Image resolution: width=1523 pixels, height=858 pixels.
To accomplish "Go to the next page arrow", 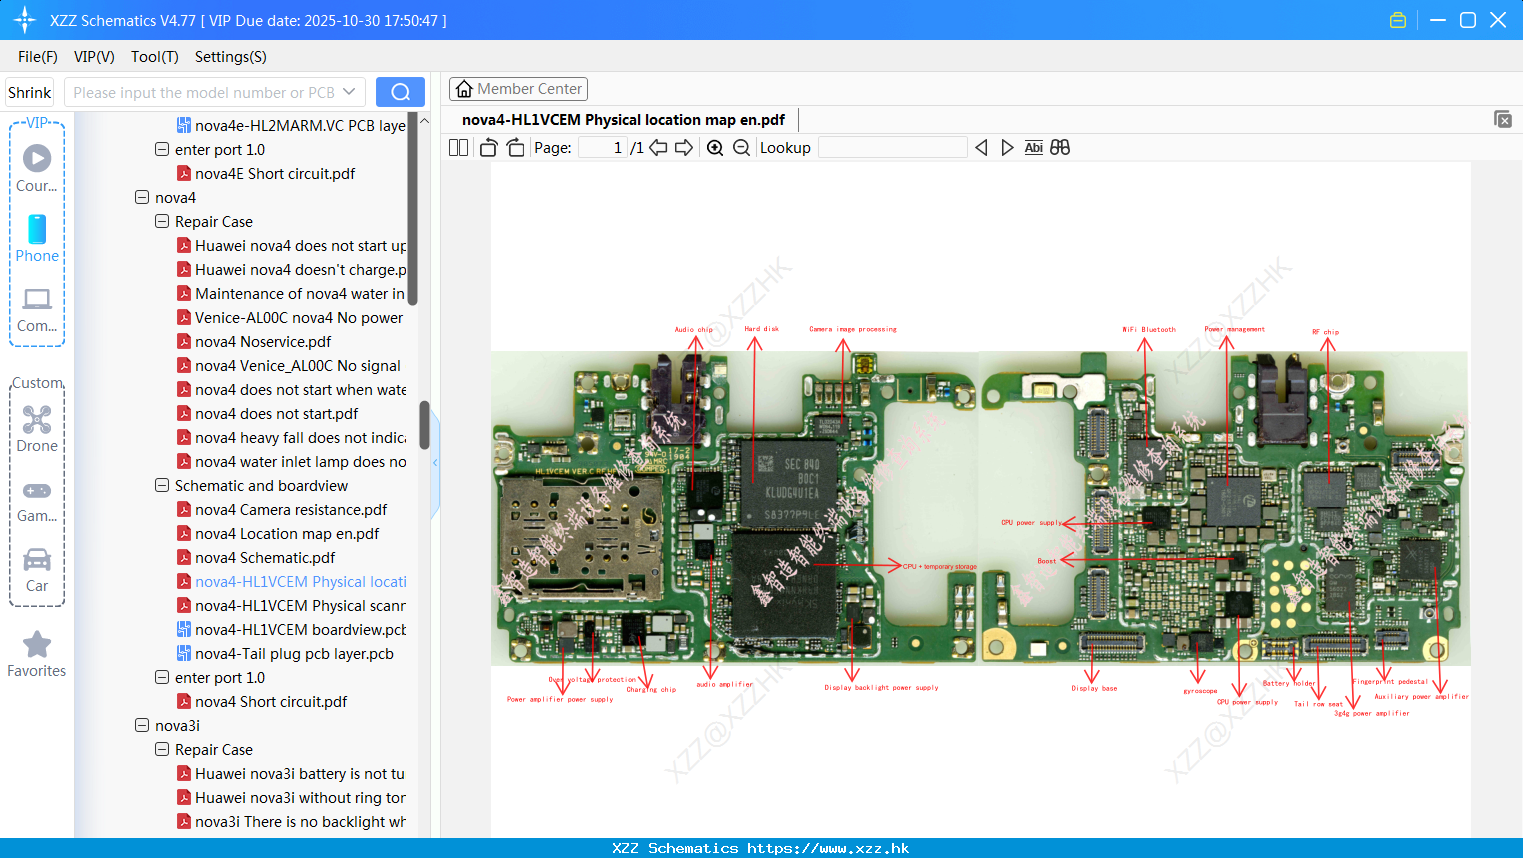I will tap(684, 148).
